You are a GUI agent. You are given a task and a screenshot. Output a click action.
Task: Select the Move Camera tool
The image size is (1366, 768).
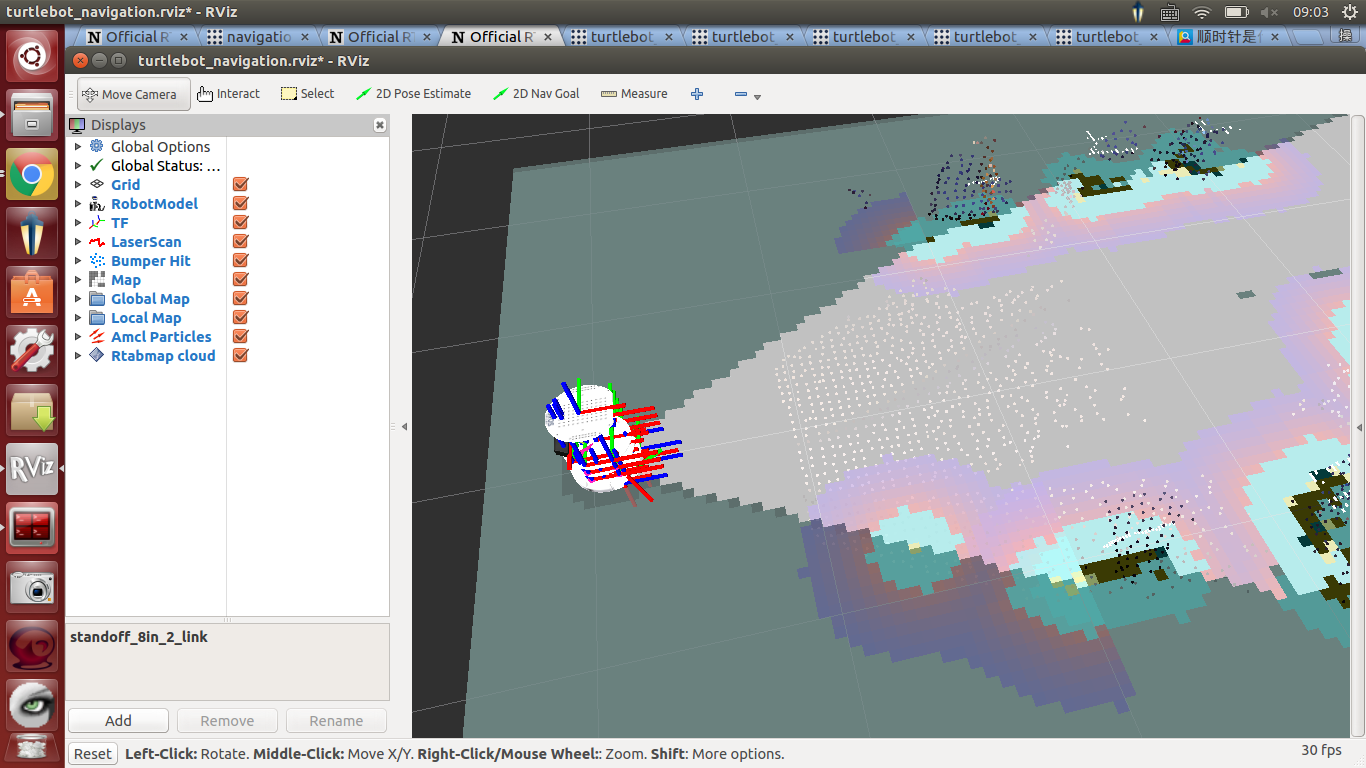133,94
